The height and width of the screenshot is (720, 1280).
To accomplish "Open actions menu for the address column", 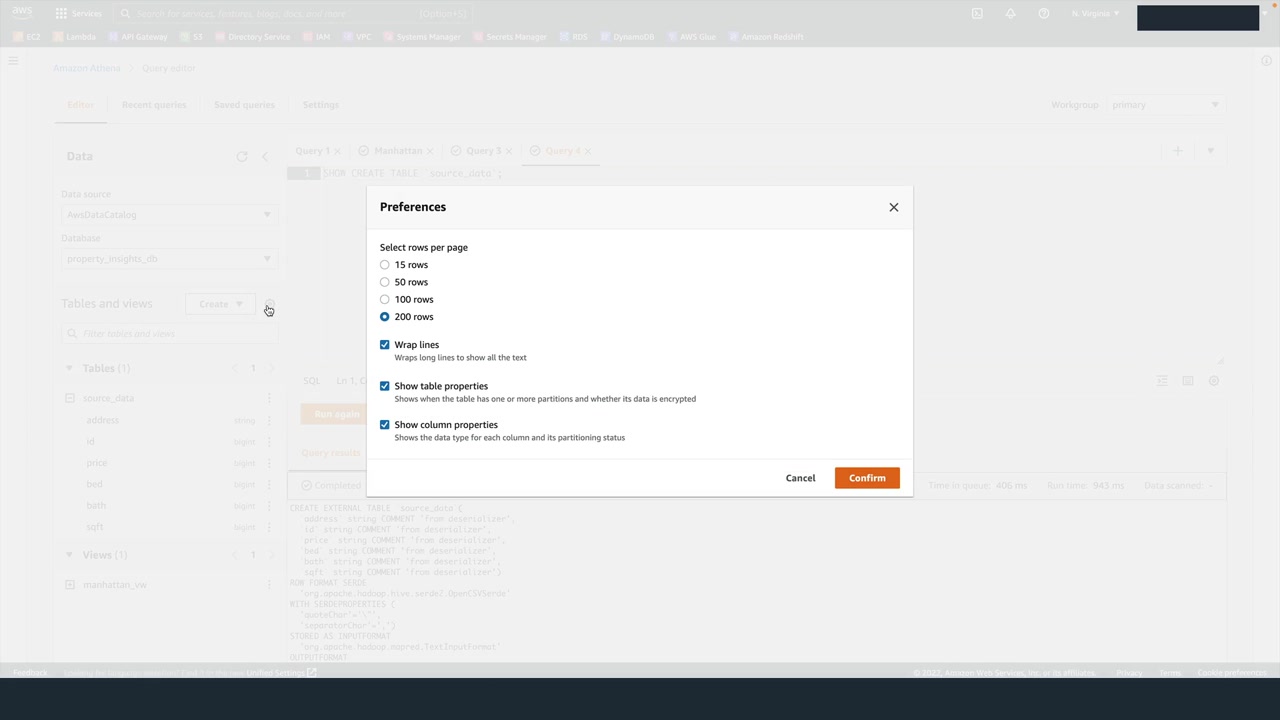I will pyautogui.click(x=269, y=420).
